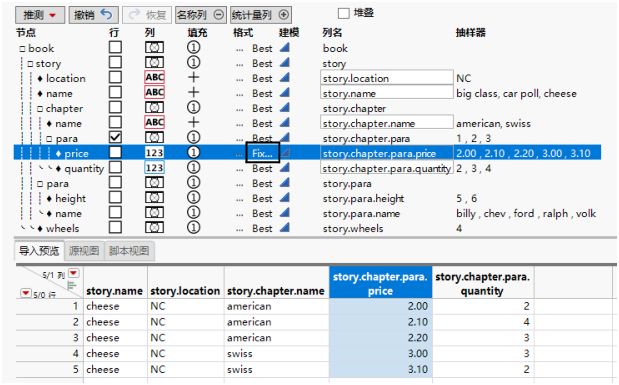Switch to the 源视图 tab
This screenshot has height=385, width=619.
(84, 251)
